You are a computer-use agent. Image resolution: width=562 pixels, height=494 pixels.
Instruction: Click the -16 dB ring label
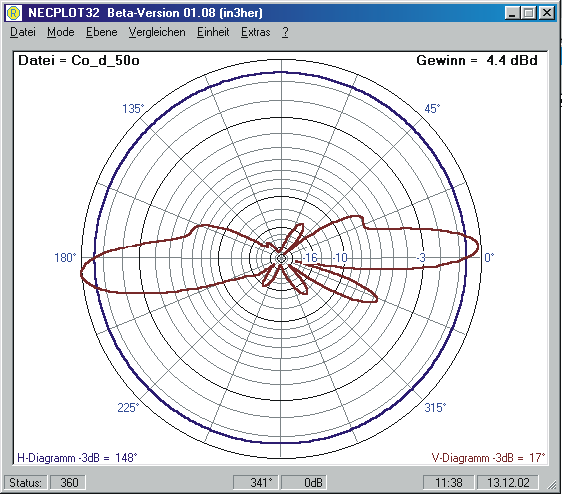click(310, 258)
